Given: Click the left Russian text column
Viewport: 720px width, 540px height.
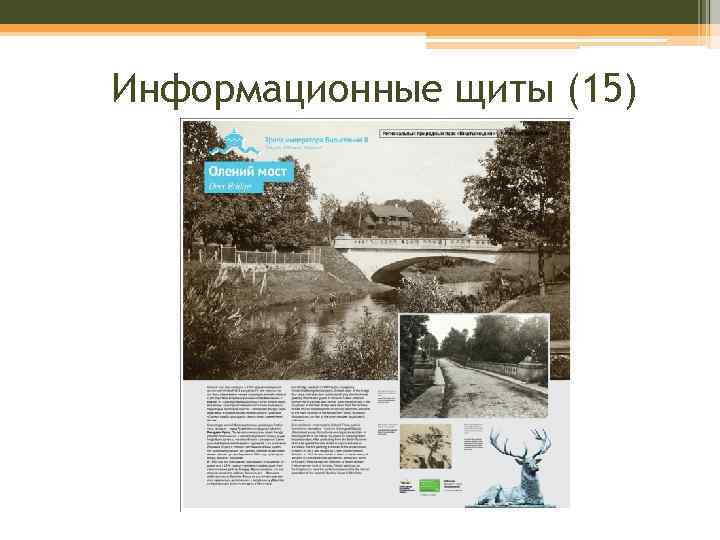Looking at the screenshot, I should click(x=246, y=435).
